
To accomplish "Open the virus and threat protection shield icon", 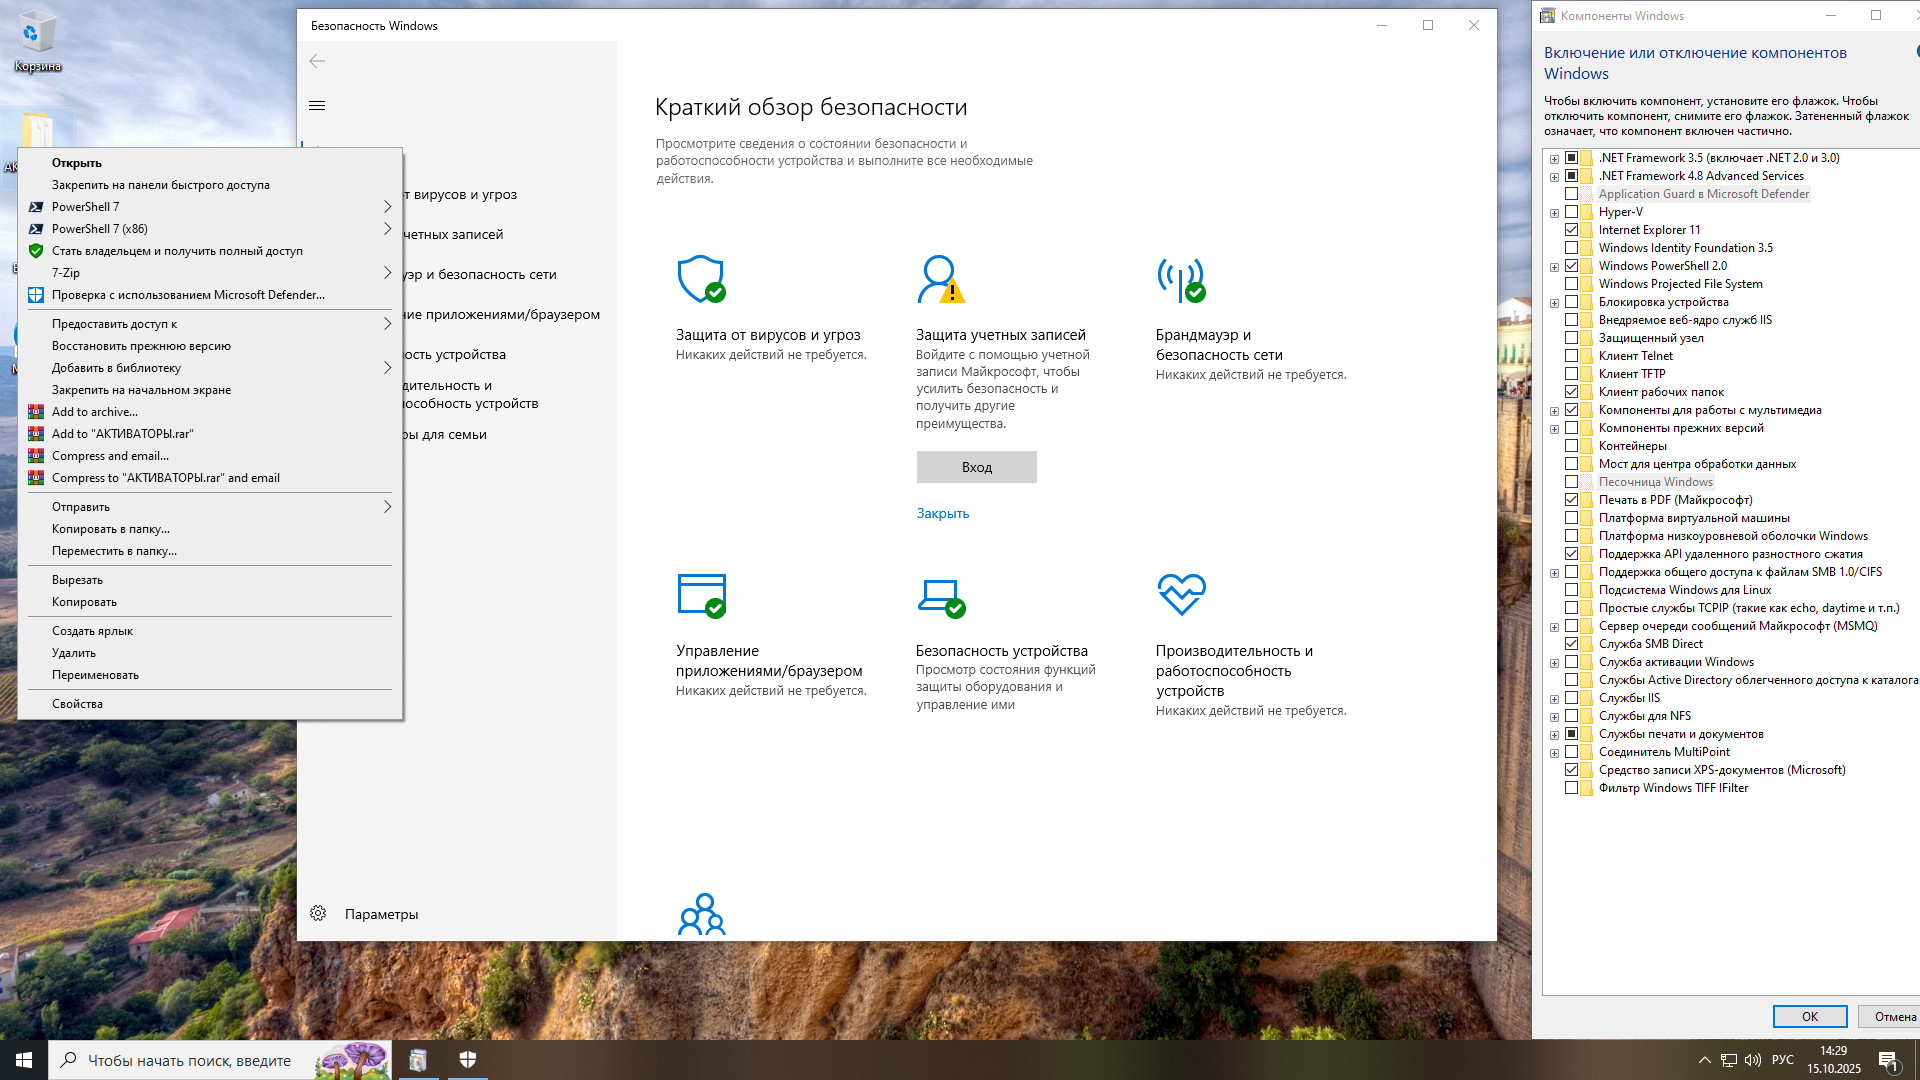I will tap(701, 279).
